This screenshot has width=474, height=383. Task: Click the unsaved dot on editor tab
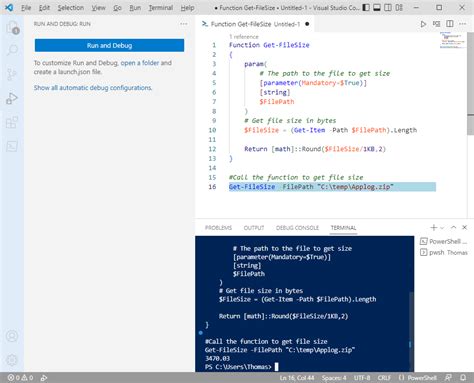(307, 24)
